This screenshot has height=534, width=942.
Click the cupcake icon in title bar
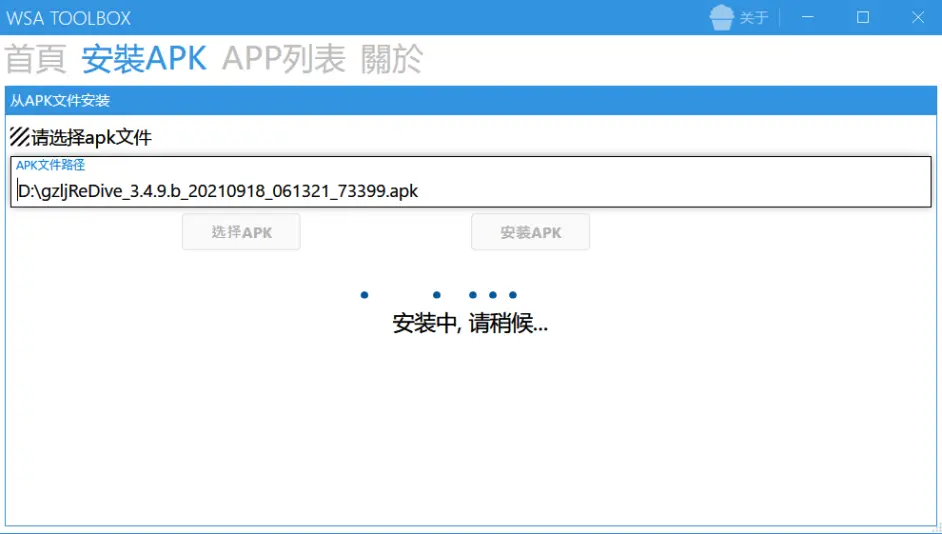tap(721, 17)
